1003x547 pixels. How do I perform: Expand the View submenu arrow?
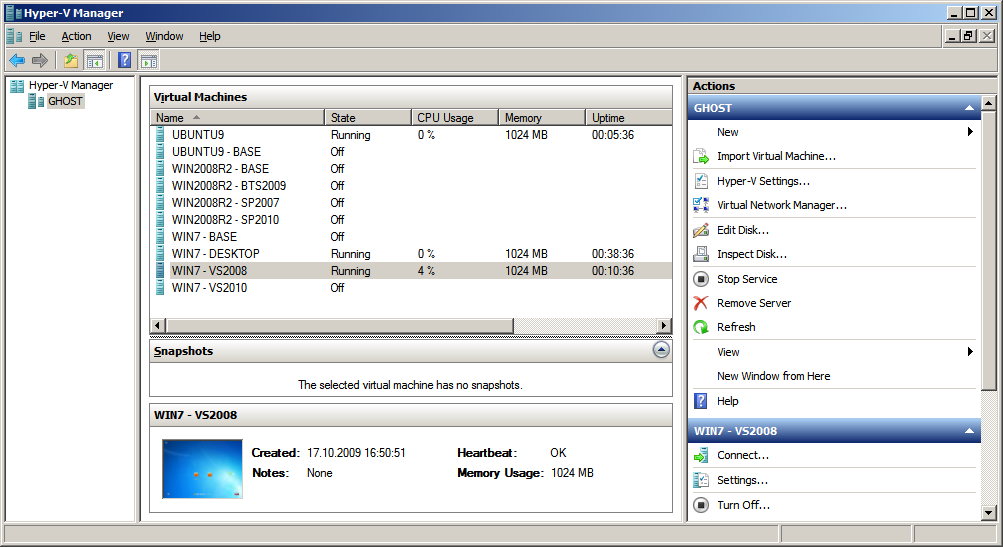click(970, 351)
